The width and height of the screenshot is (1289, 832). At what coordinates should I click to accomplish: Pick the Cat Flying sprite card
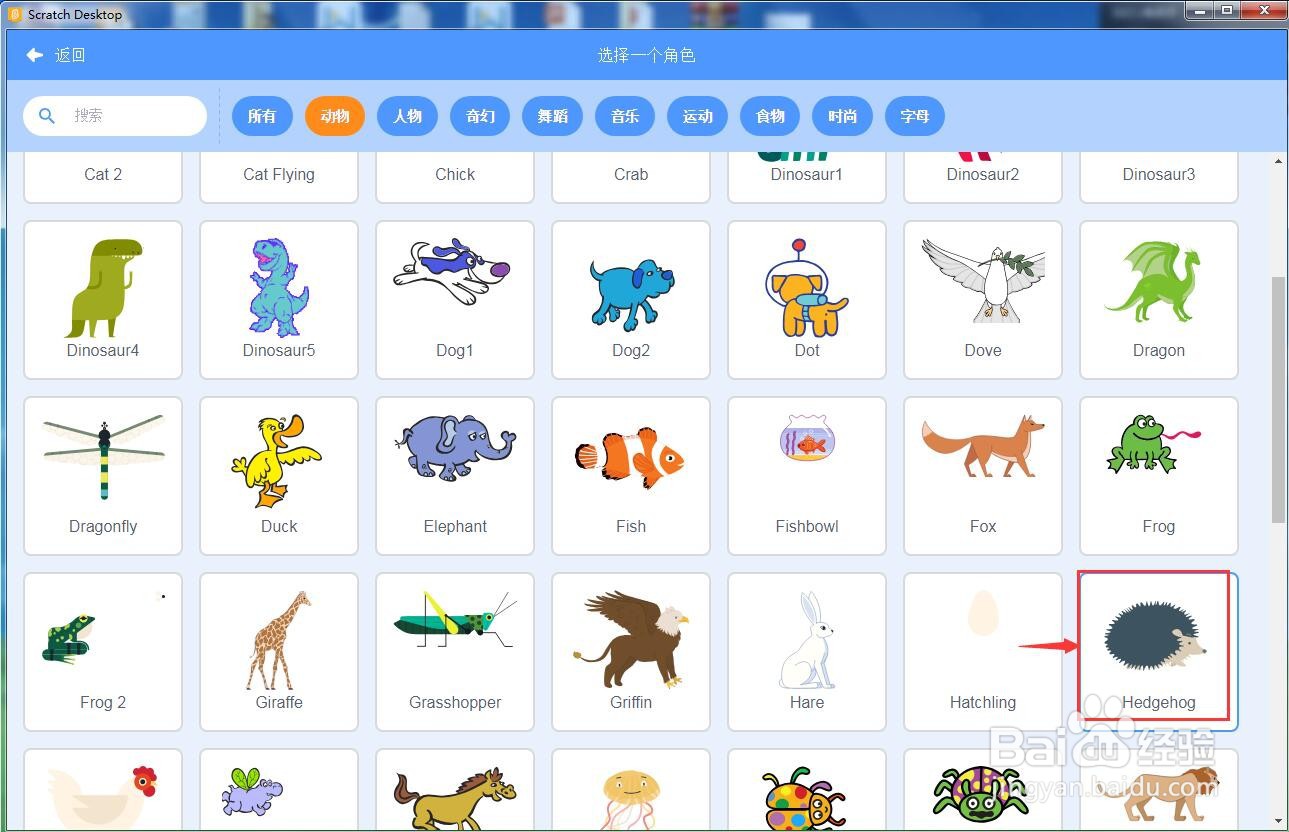279,177
